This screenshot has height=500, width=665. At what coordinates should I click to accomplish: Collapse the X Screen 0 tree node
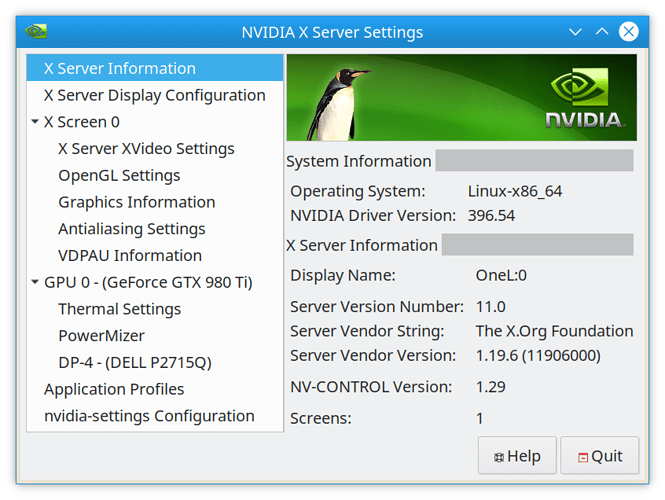[35, 122]
